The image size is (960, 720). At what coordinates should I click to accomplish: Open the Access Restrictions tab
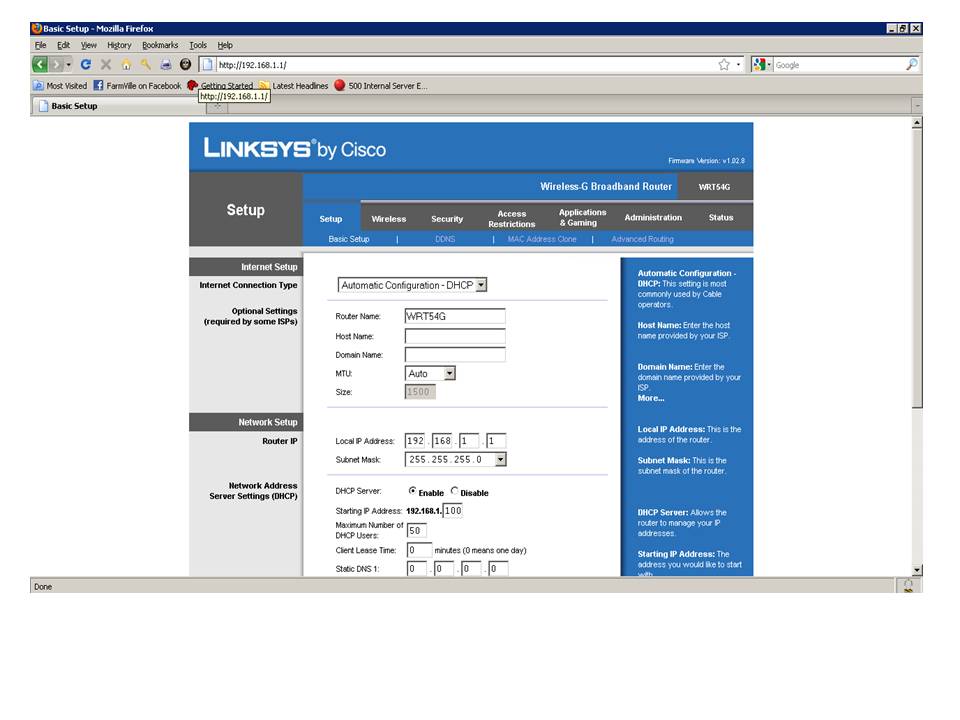pos(512,219)
